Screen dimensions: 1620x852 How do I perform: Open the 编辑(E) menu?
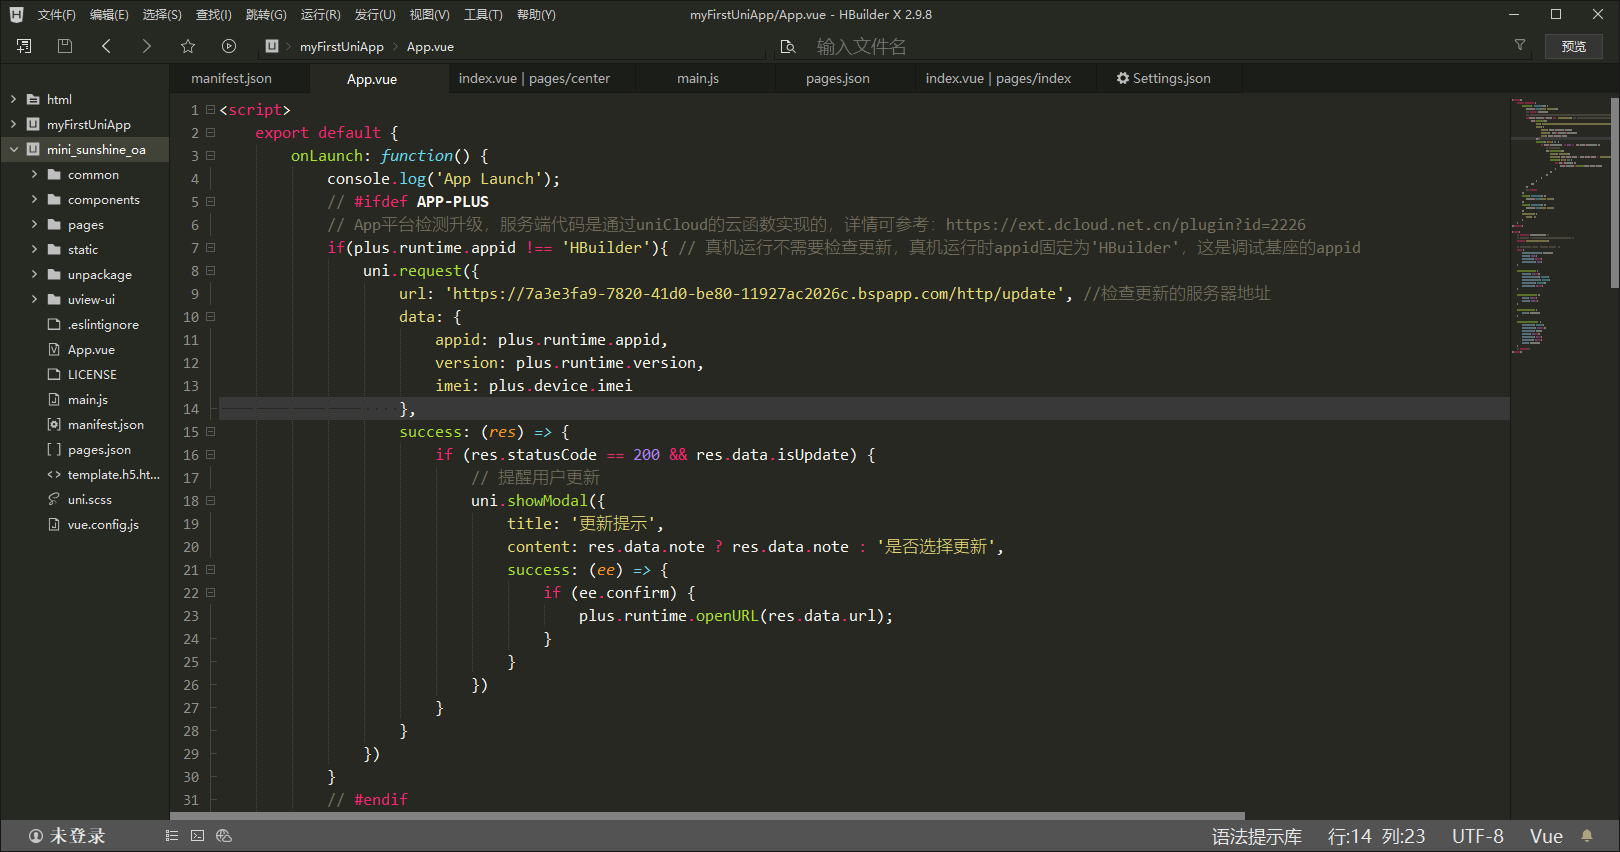pos(109,15)
